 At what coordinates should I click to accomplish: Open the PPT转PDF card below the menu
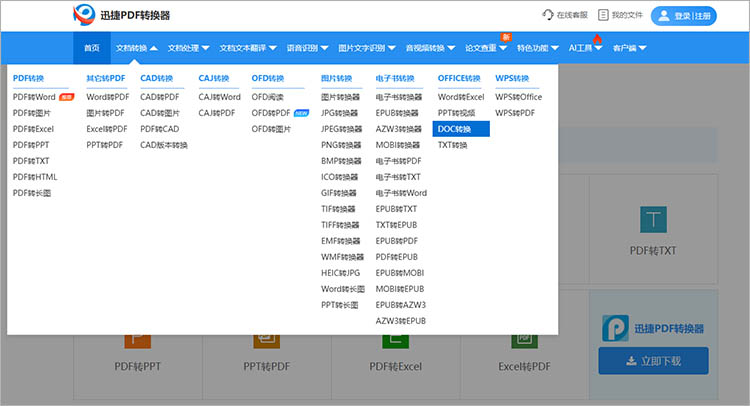[x=266, y=366]
